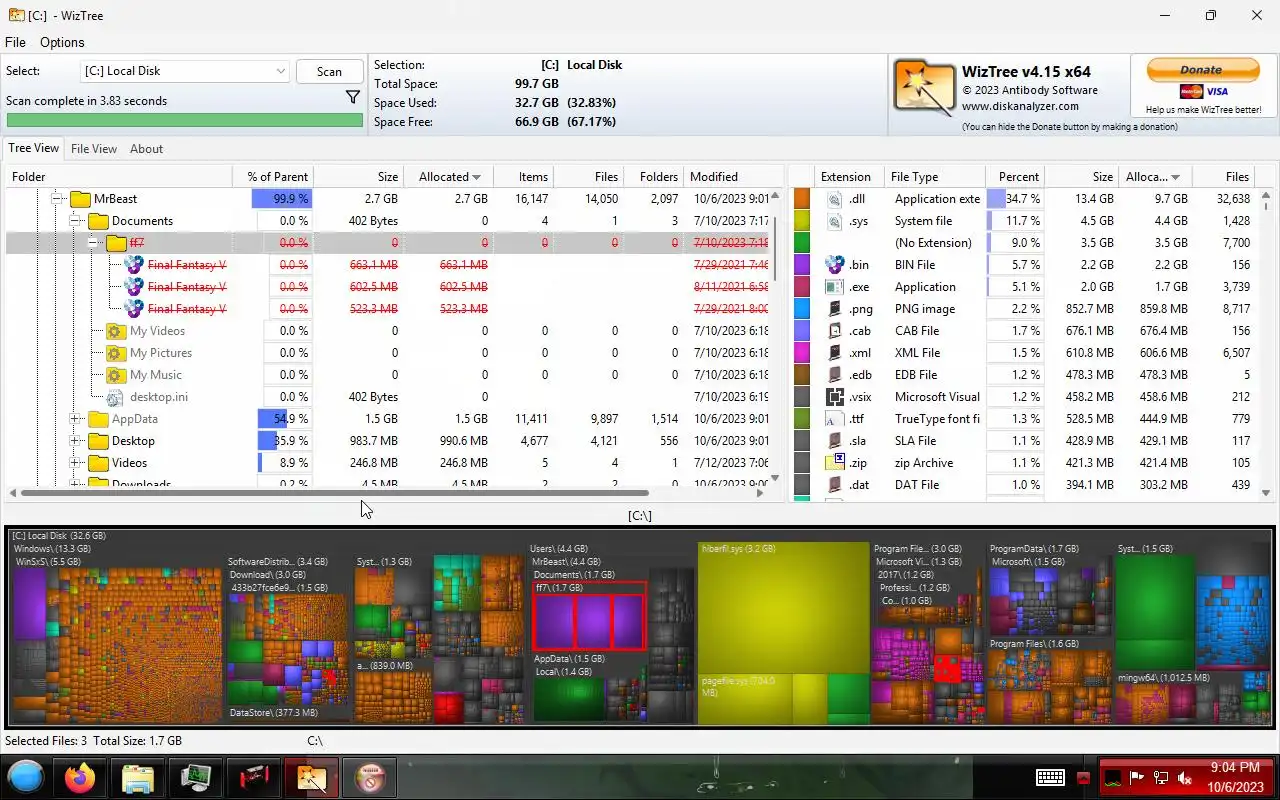Open File Explorer from the taskbar
The image size is (1280, 800).
[137, 777]
